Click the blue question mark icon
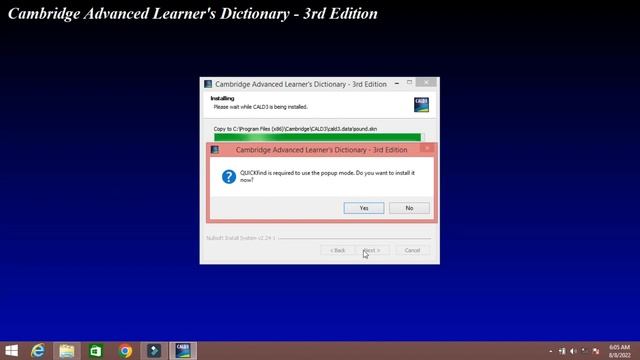 point(229,177)
